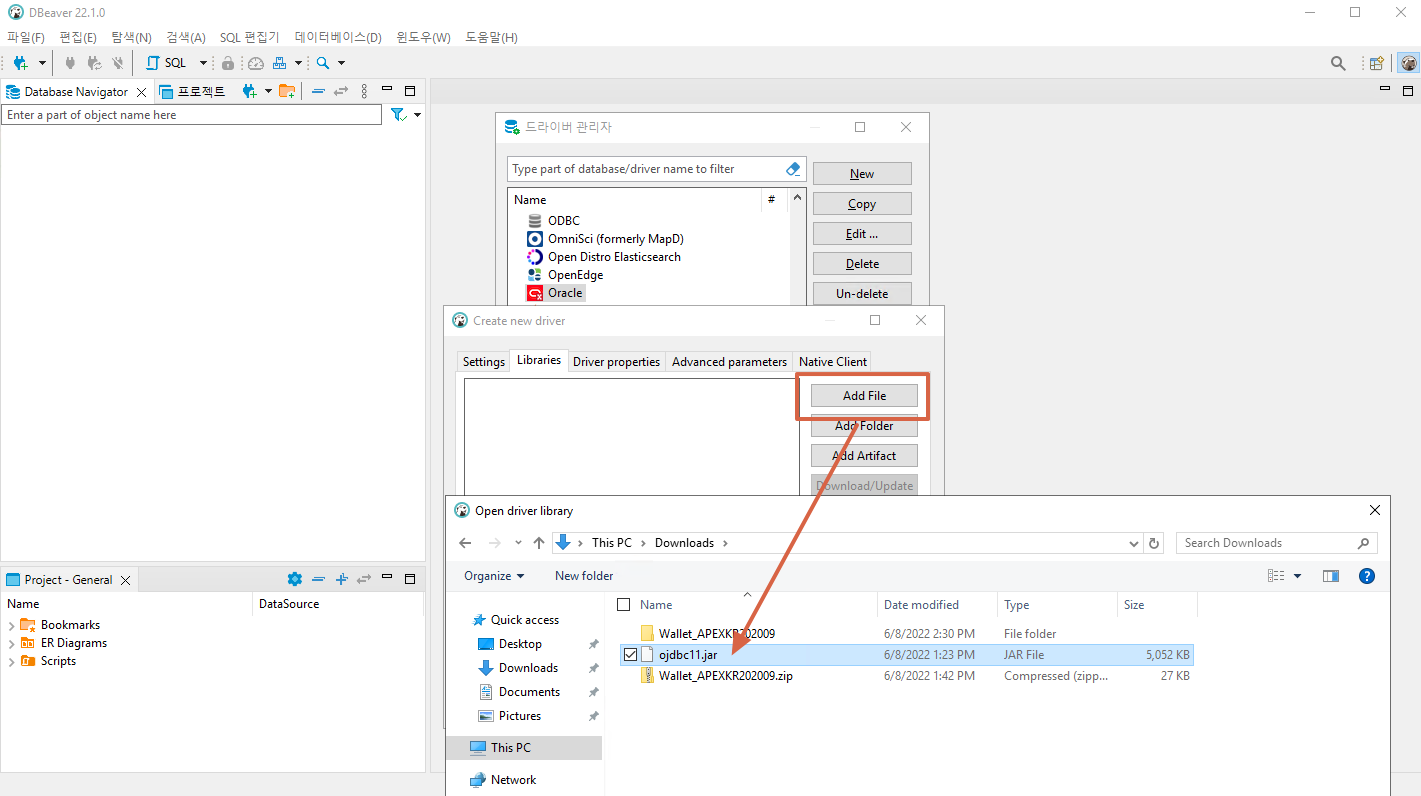The width and height of the screenshot is (1421, 796).
Task: Click the blue stacked-boxes icon in main toolbar
Action: click(x=280, y=63)
